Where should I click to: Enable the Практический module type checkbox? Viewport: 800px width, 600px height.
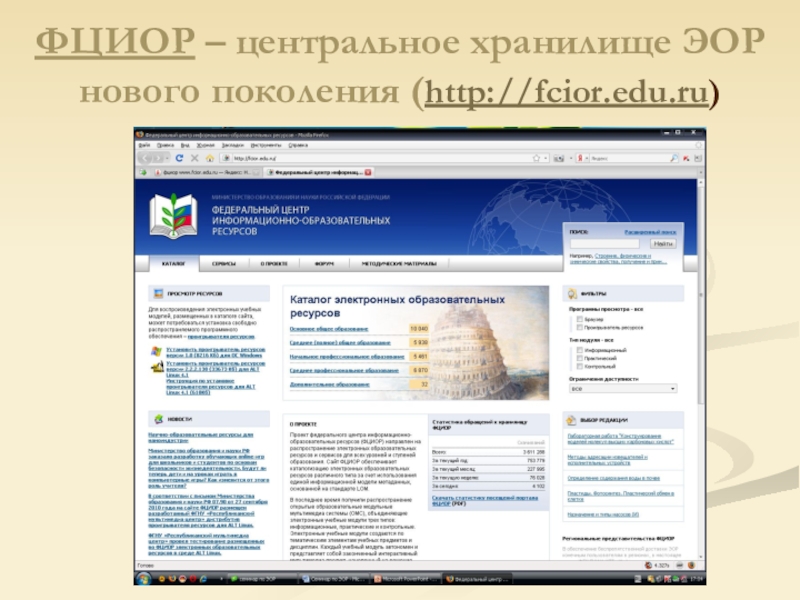[x=580, y=358]
